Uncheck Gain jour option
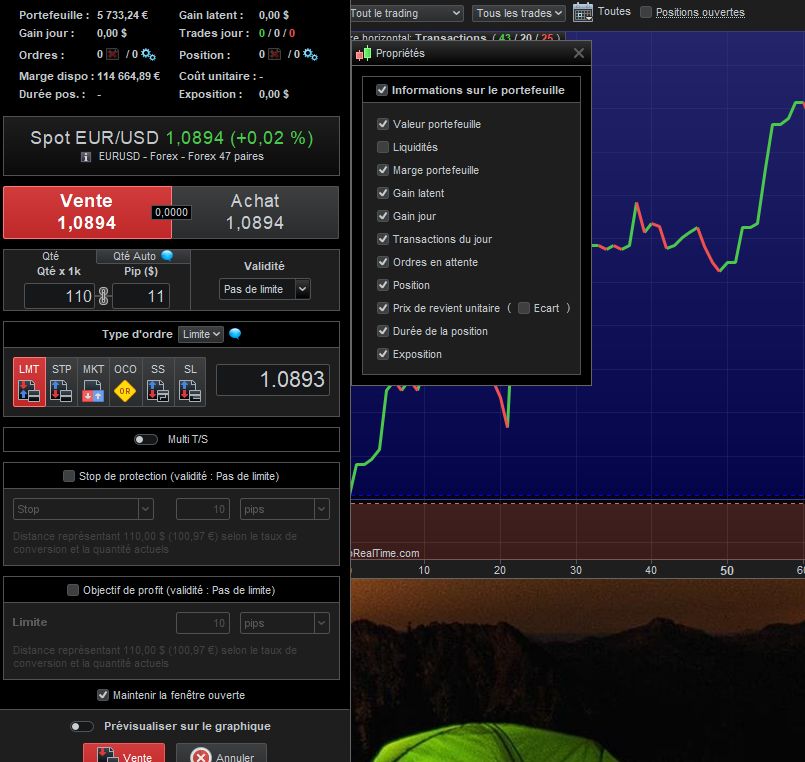The height and width of the screenshot is (762, 805). click(x=383, y=216)
